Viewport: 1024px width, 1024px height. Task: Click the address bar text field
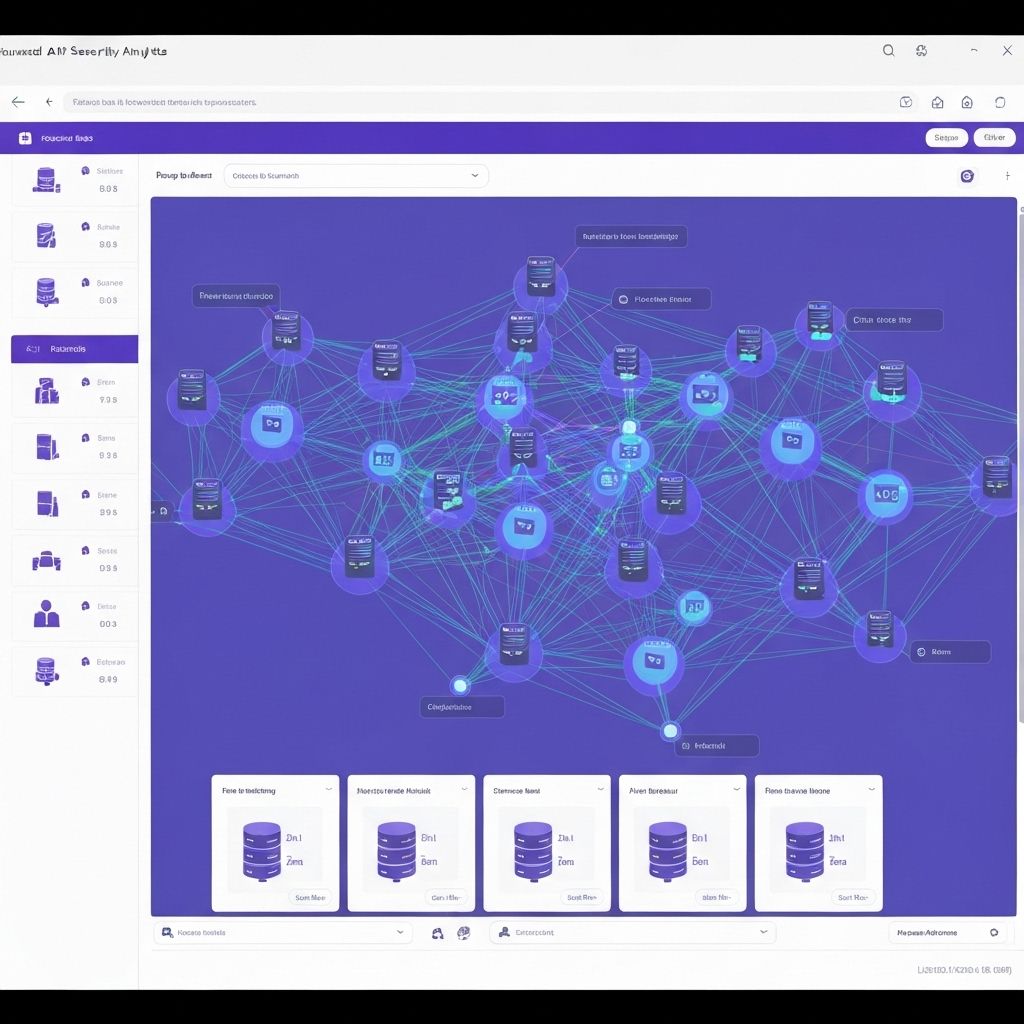[480, 102]
